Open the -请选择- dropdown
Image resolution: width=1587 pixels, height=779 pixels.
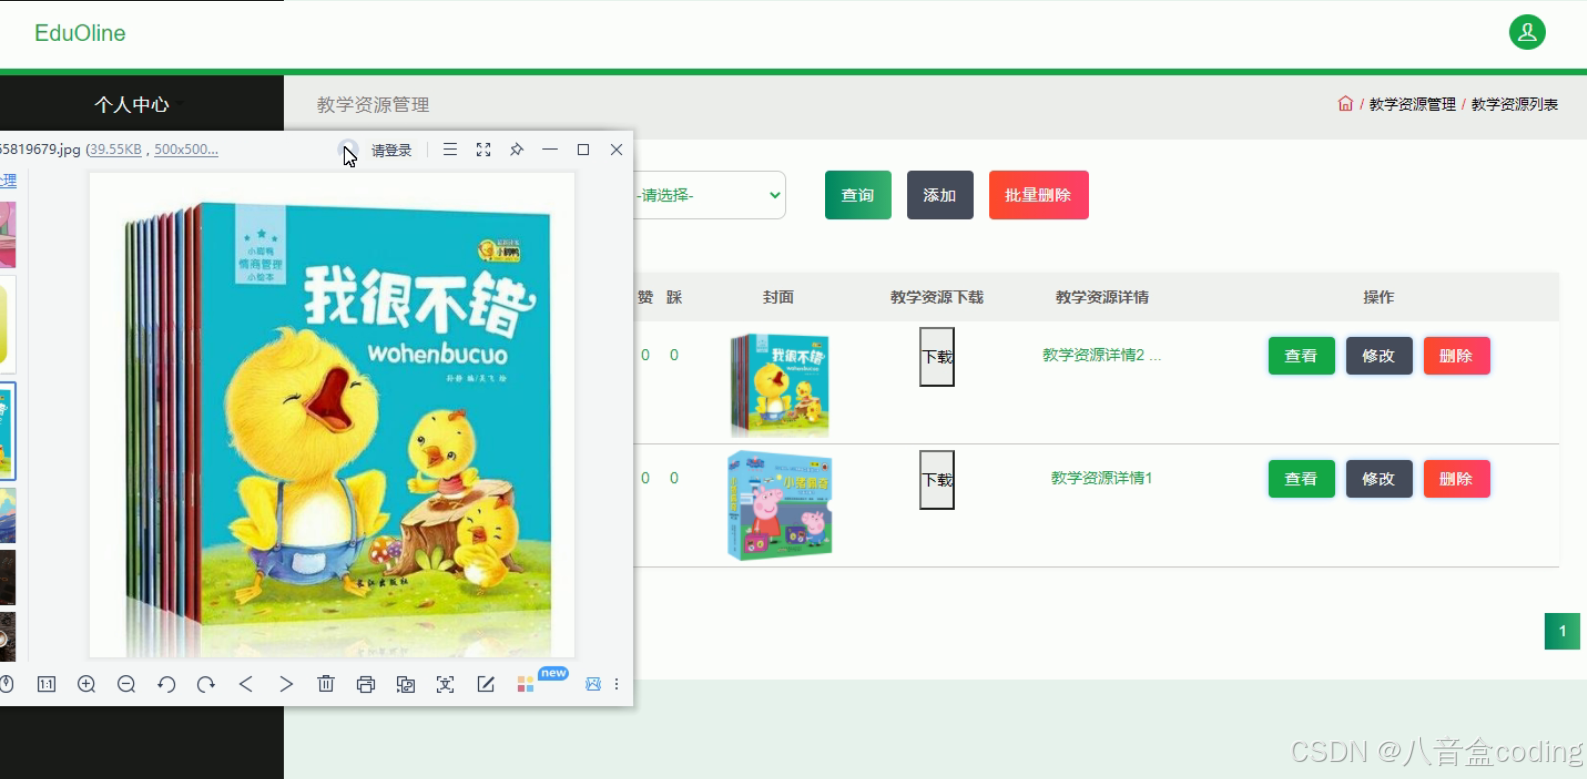pos(709,195)
